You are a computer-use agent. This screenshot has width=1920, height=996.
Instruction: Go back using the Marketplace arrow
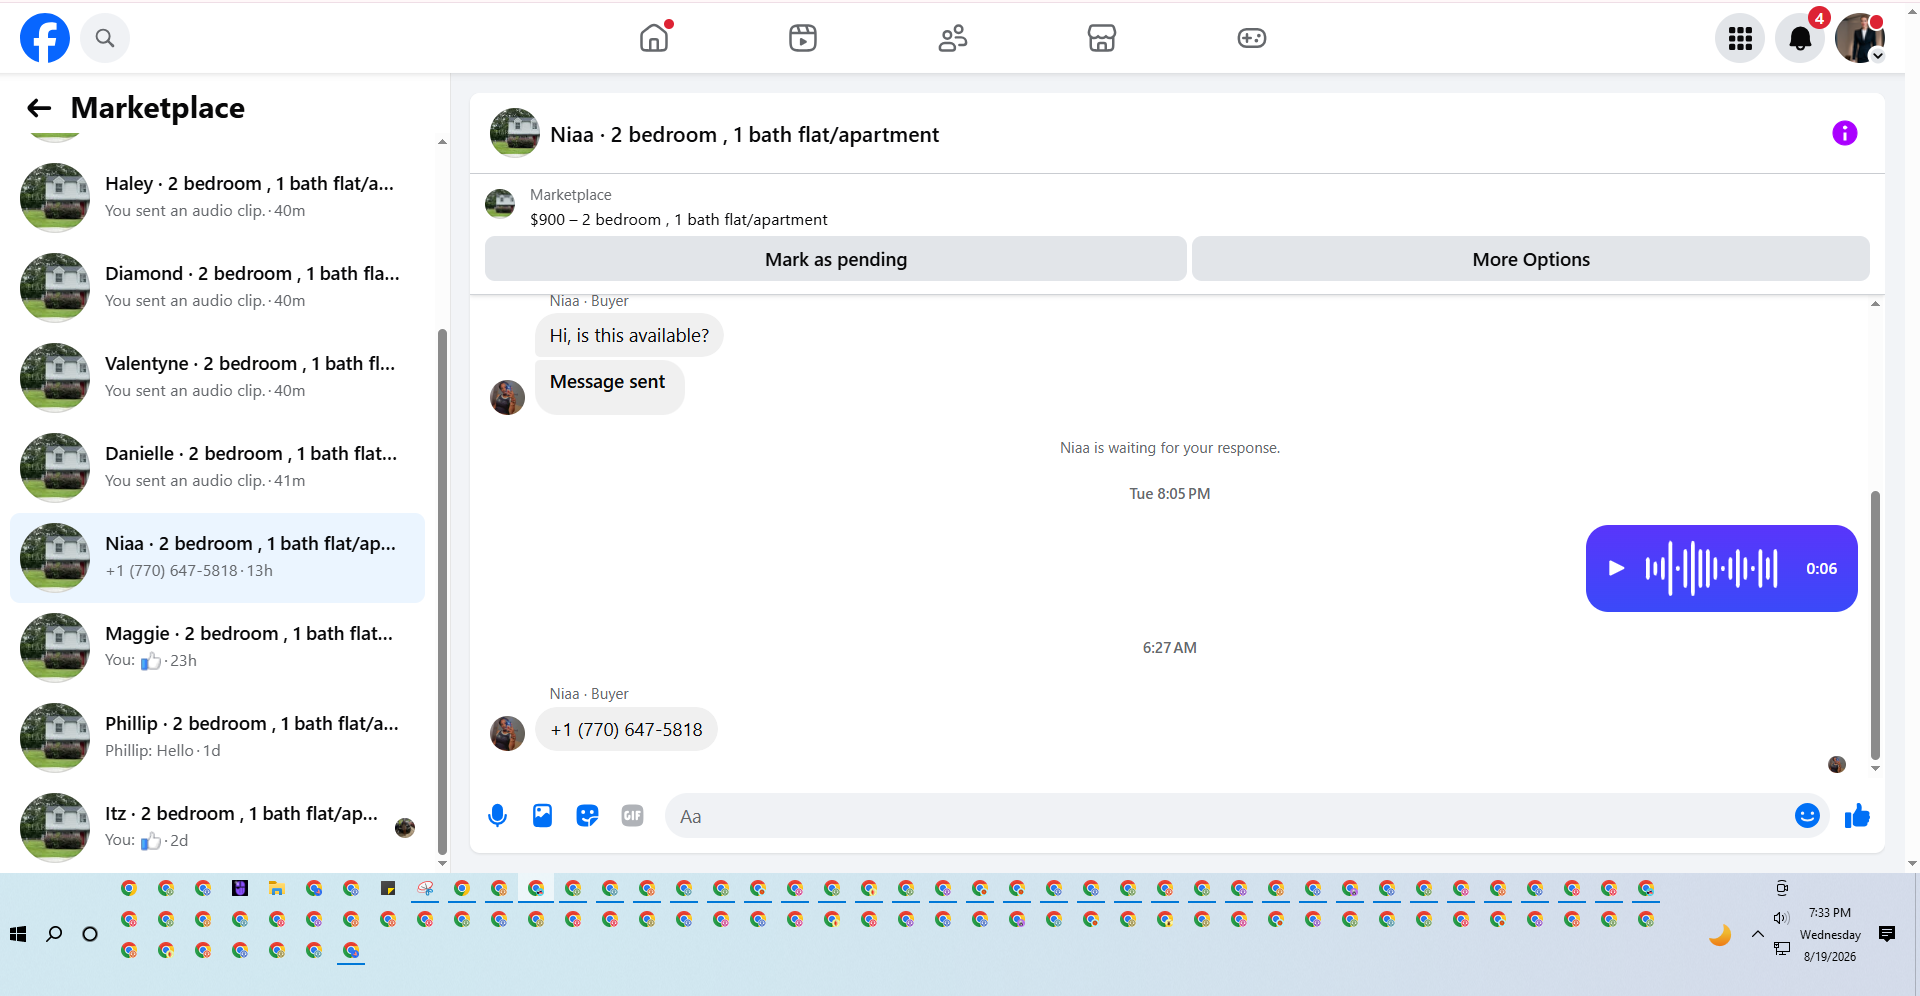tap(39, 108)
